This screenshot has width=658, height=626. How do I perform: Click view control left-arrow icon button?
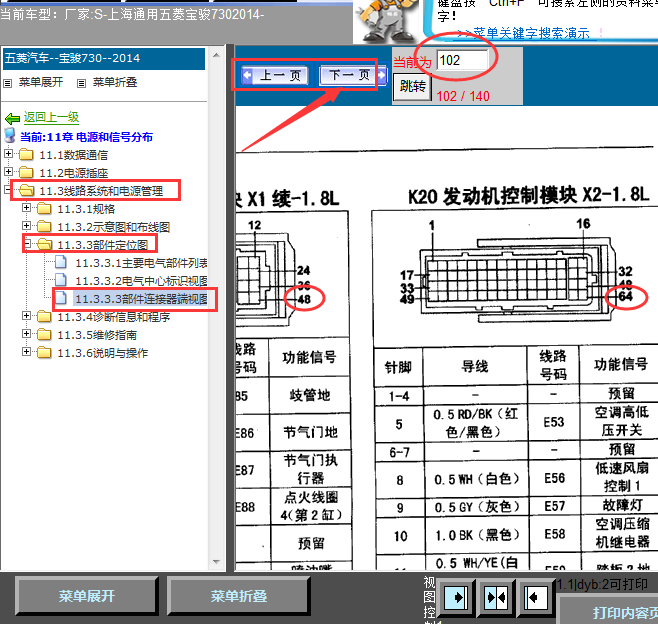point(535,597)
